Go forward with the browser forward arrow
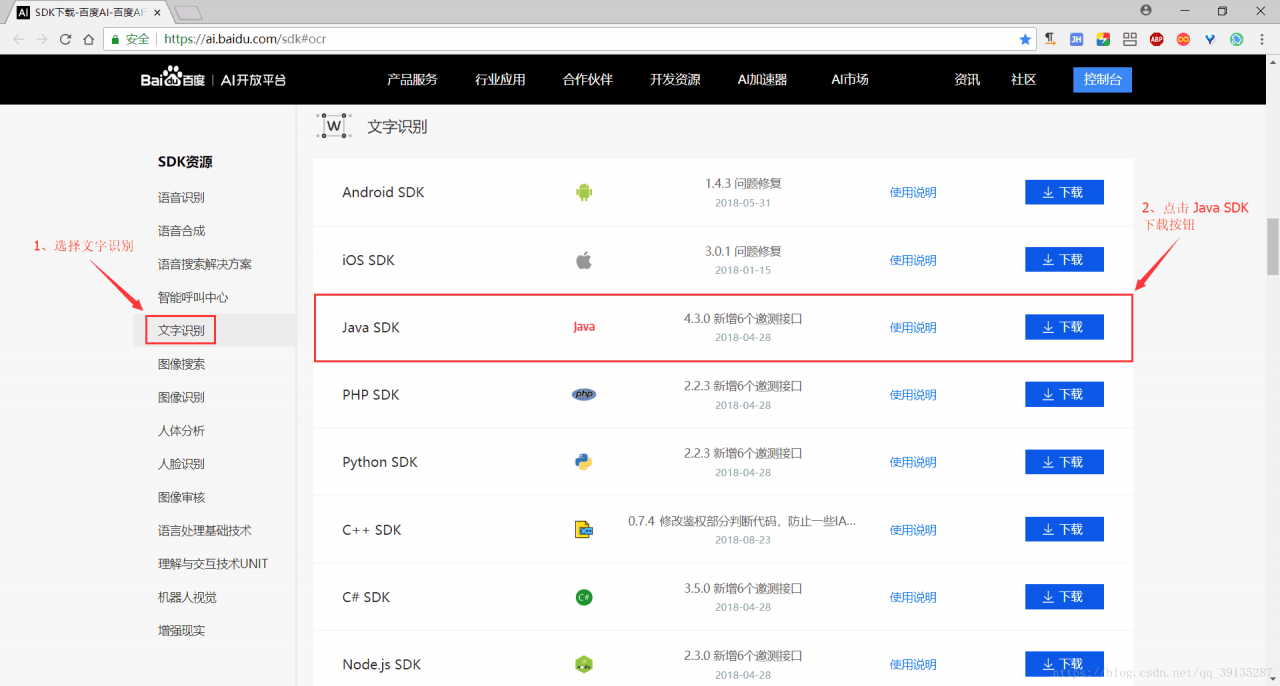Image resolution: width=1280 pixels, height=686 pixels. pos(41,39)
